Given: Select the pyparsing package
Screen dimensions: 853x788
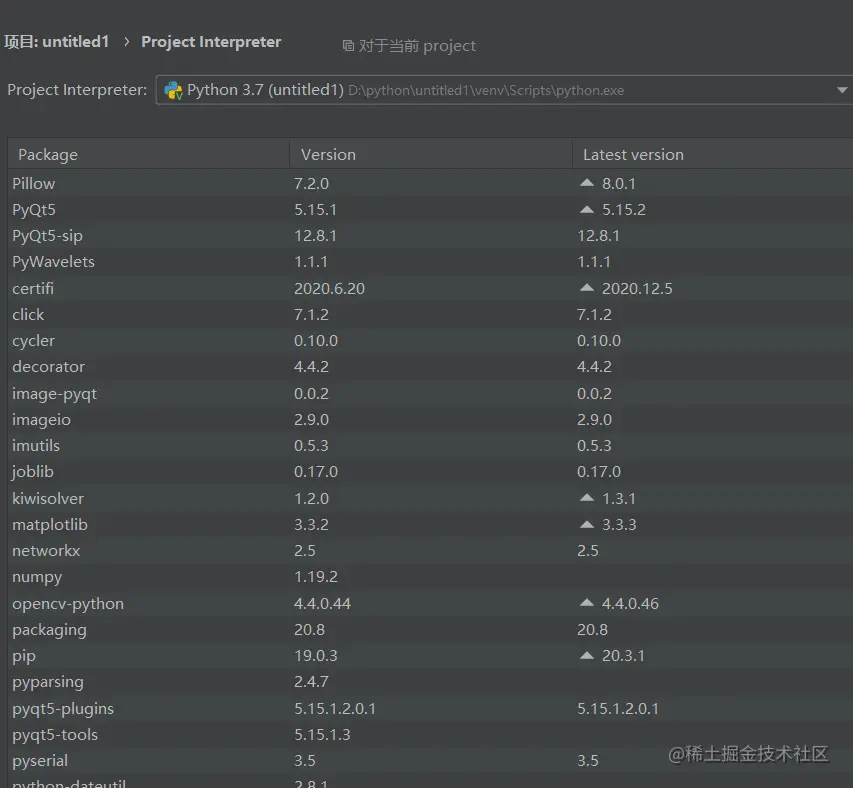Looking at the screenshot, I should (48, 682).
